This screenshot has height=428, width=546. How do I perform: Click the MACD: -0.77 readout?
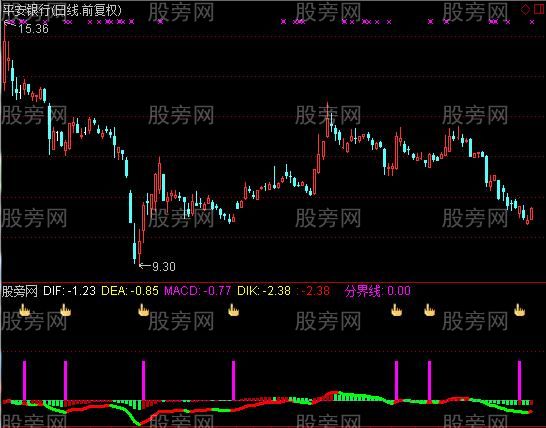click(197, 291)
